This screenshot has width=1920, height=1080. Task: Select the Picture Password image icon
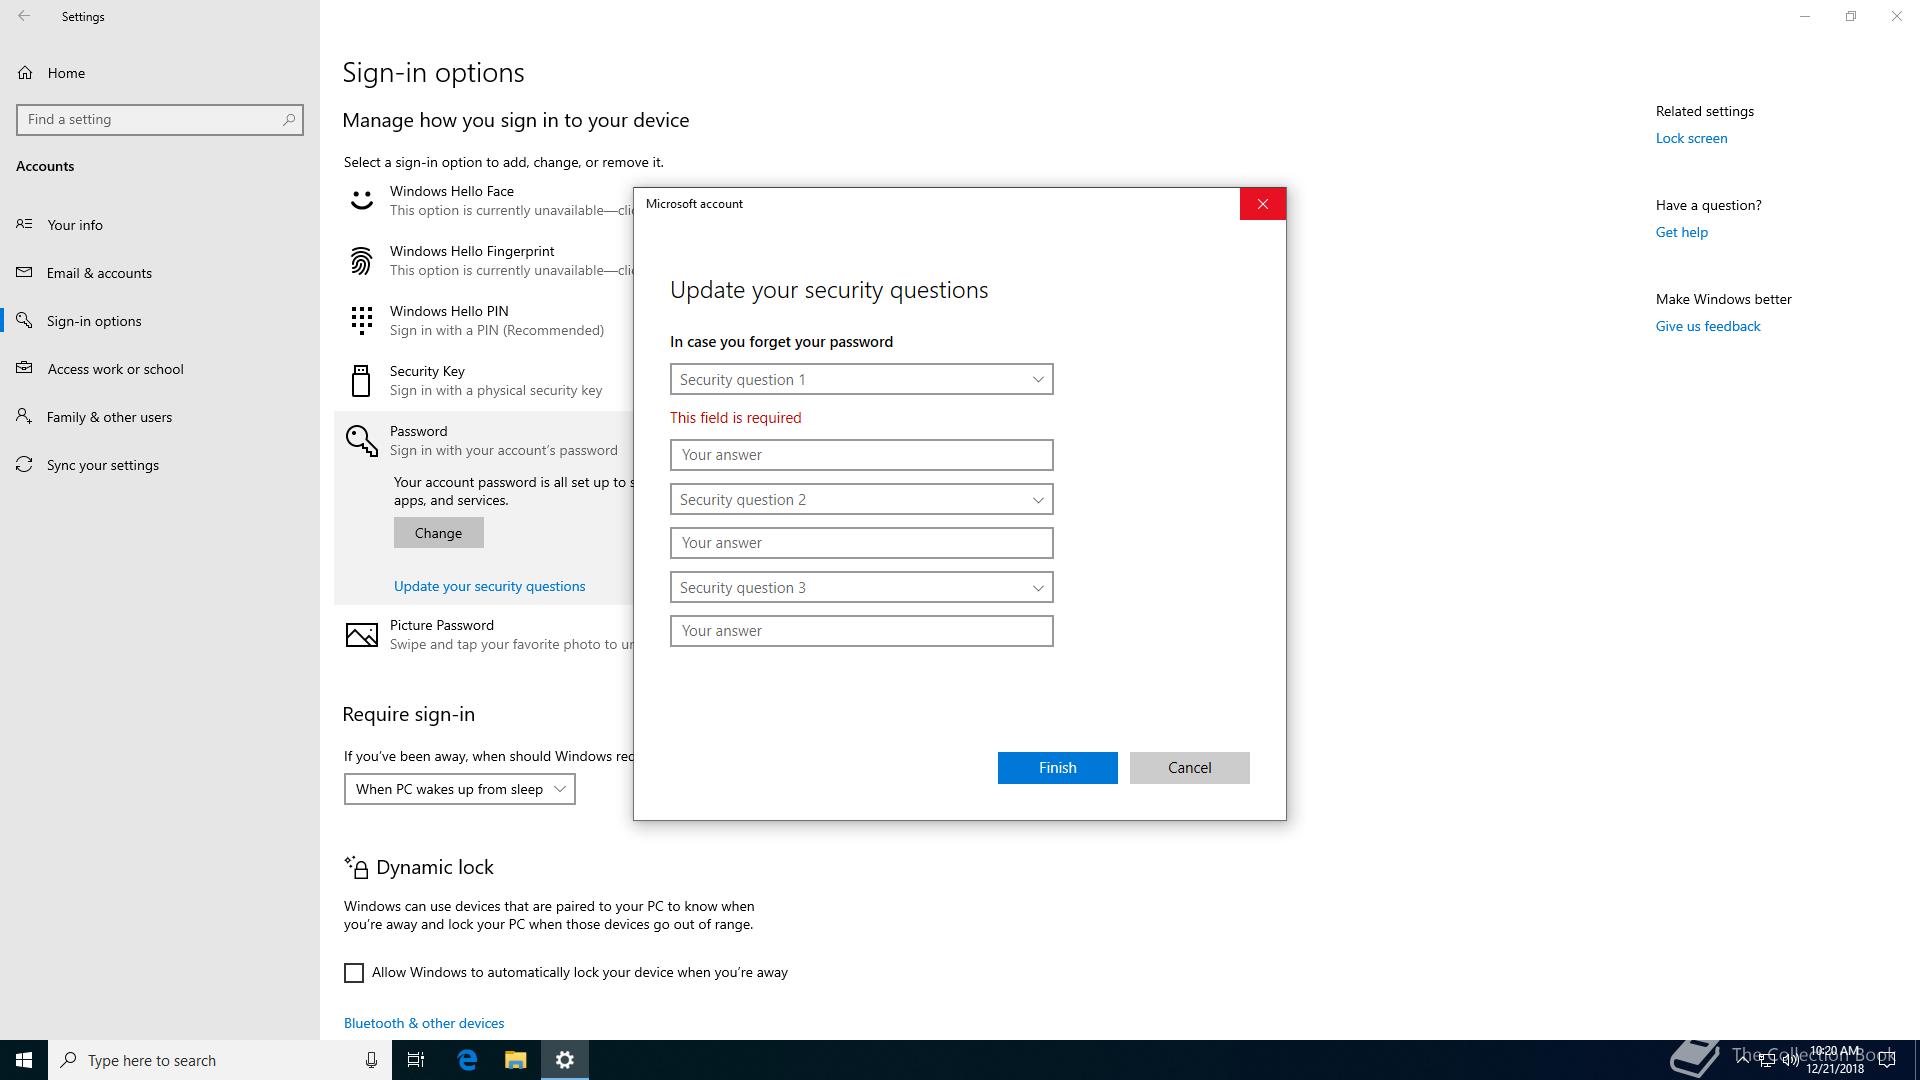(x=361, y=635)
